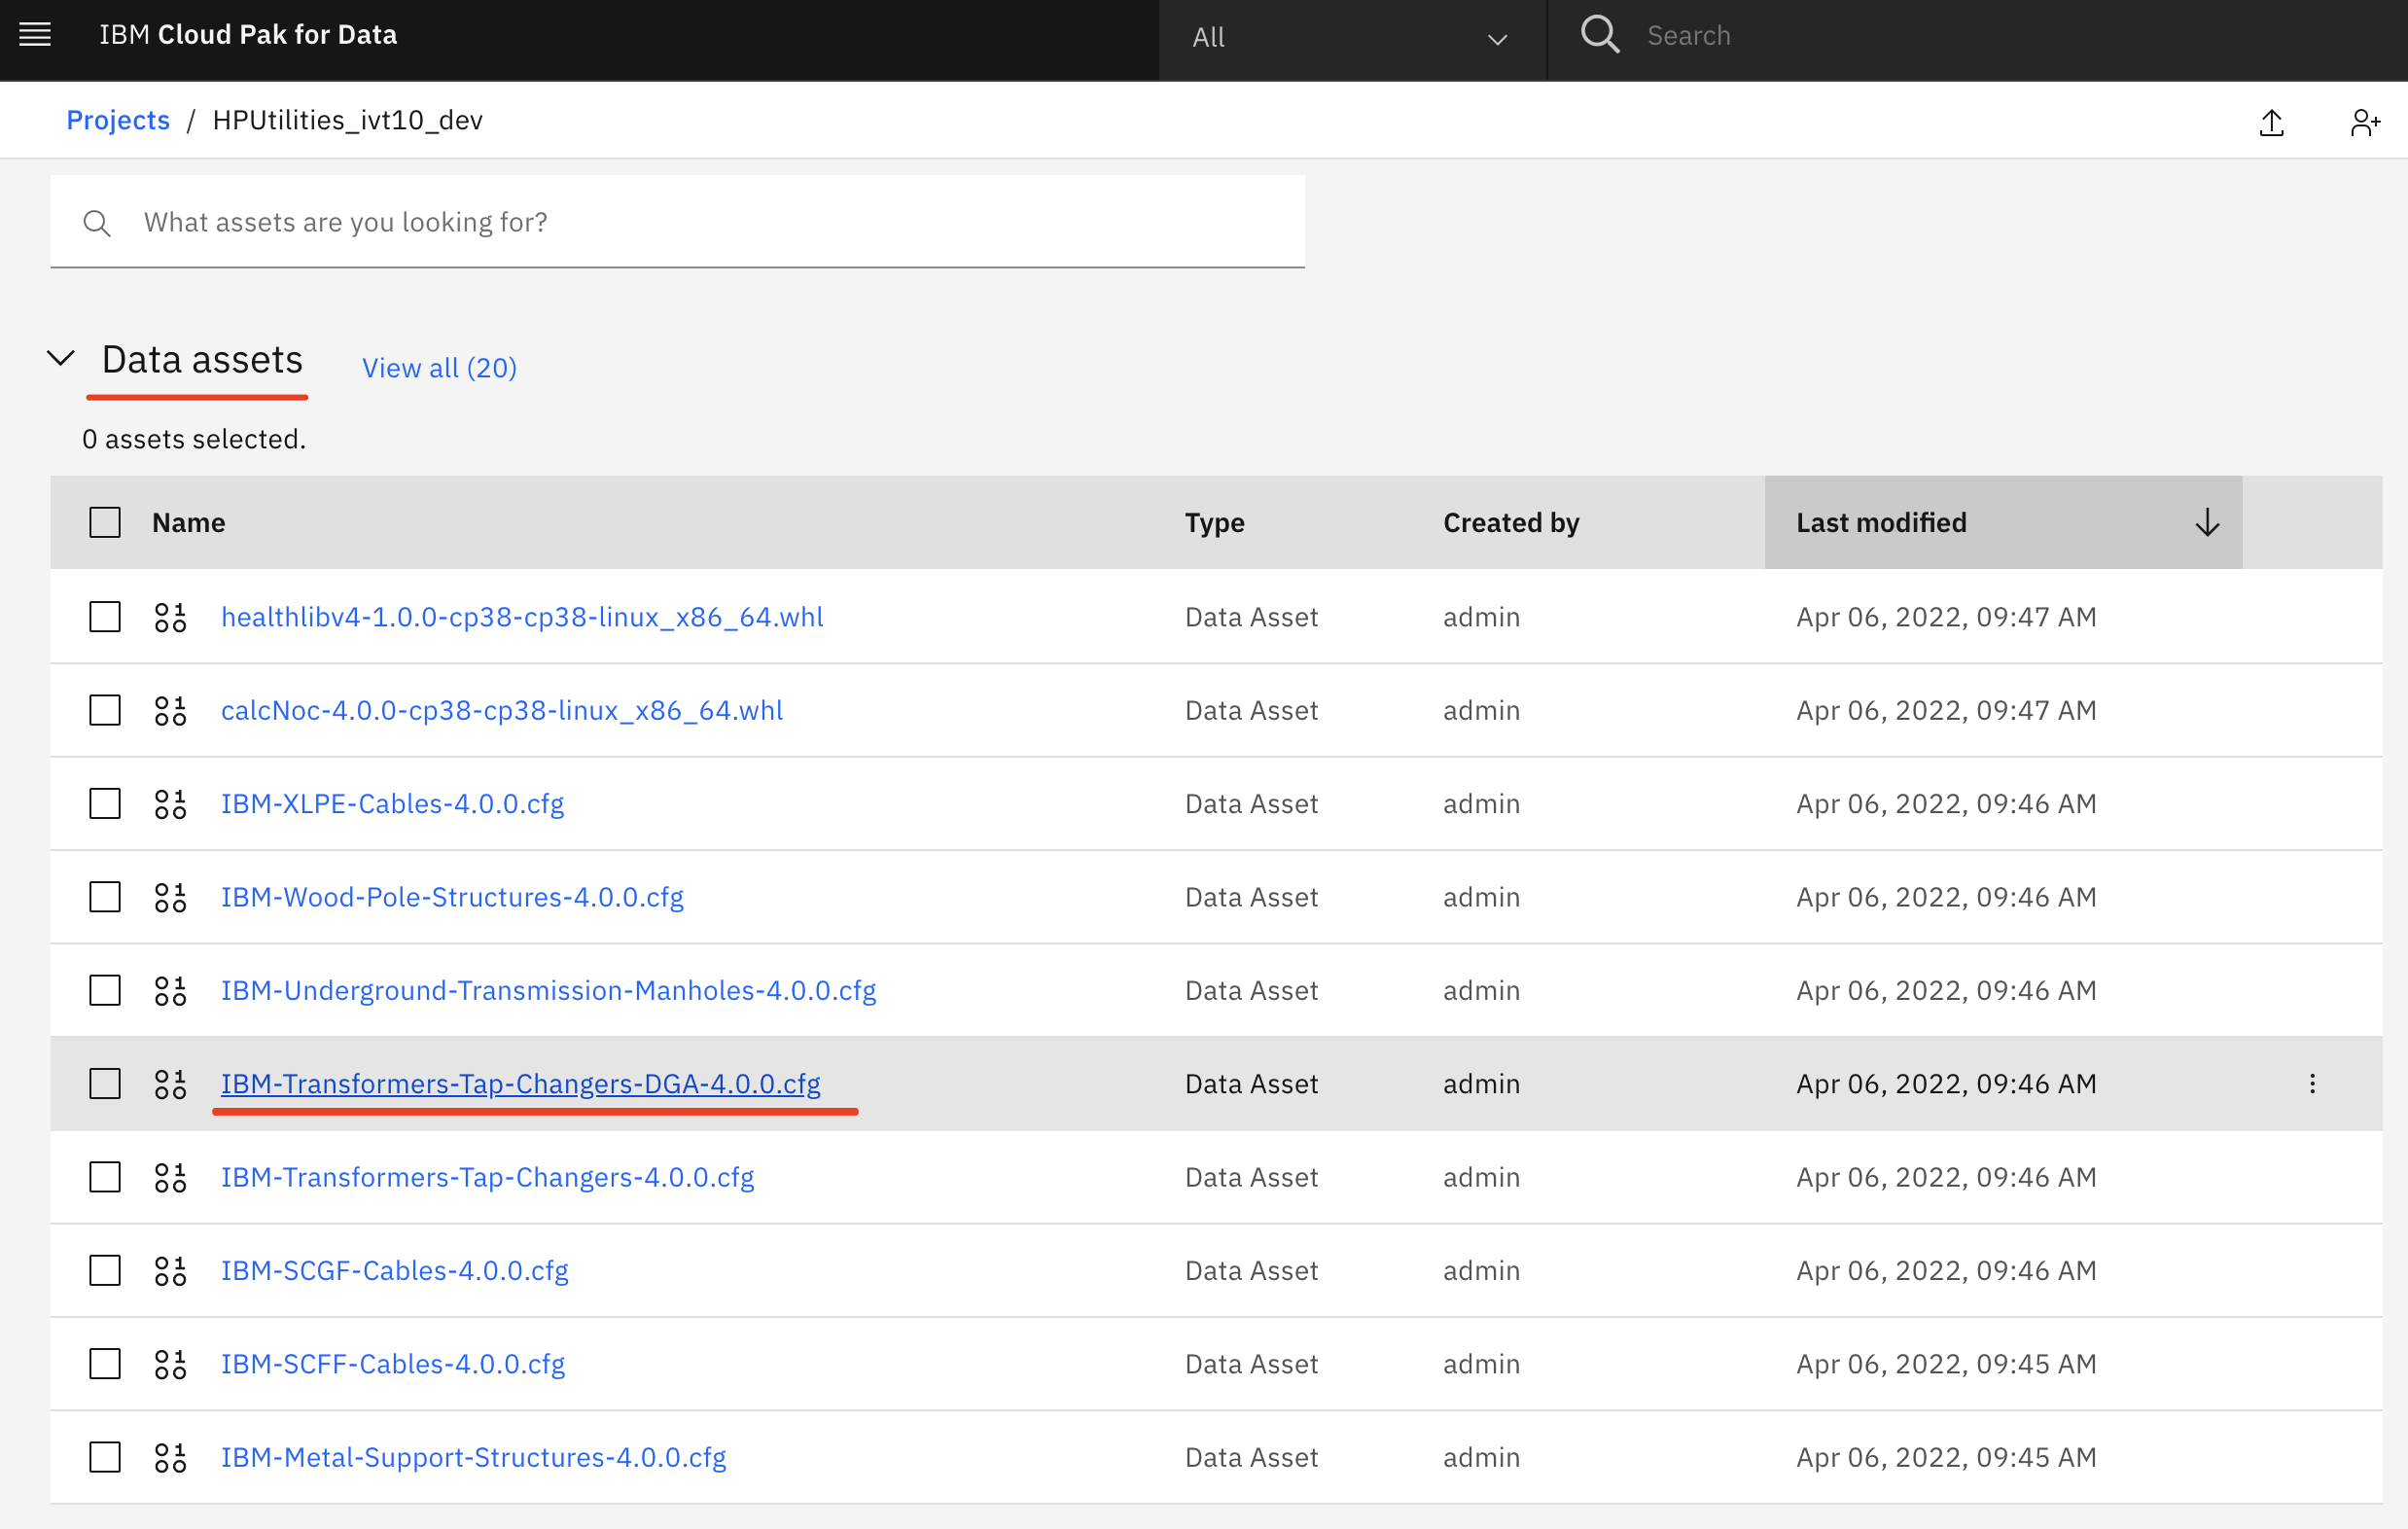Sort by Created by column header
This screenshot has width=2408, height=1529.
coord(1510,522)
